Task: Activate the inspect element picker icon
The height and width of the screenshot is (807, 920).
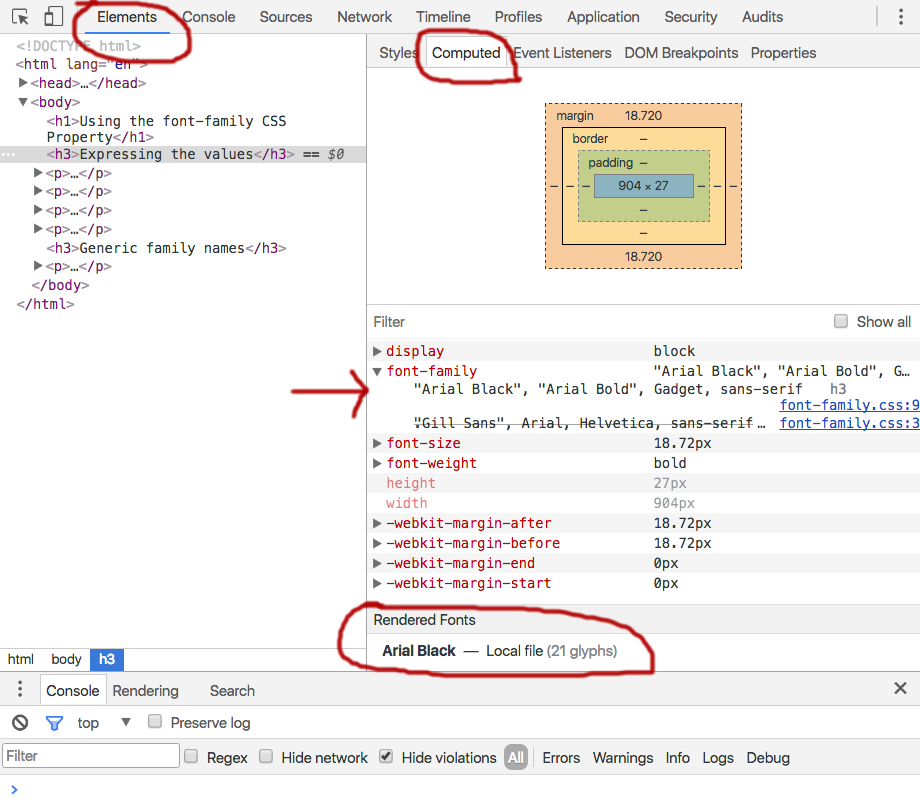Action: click(x=20, y=16)
